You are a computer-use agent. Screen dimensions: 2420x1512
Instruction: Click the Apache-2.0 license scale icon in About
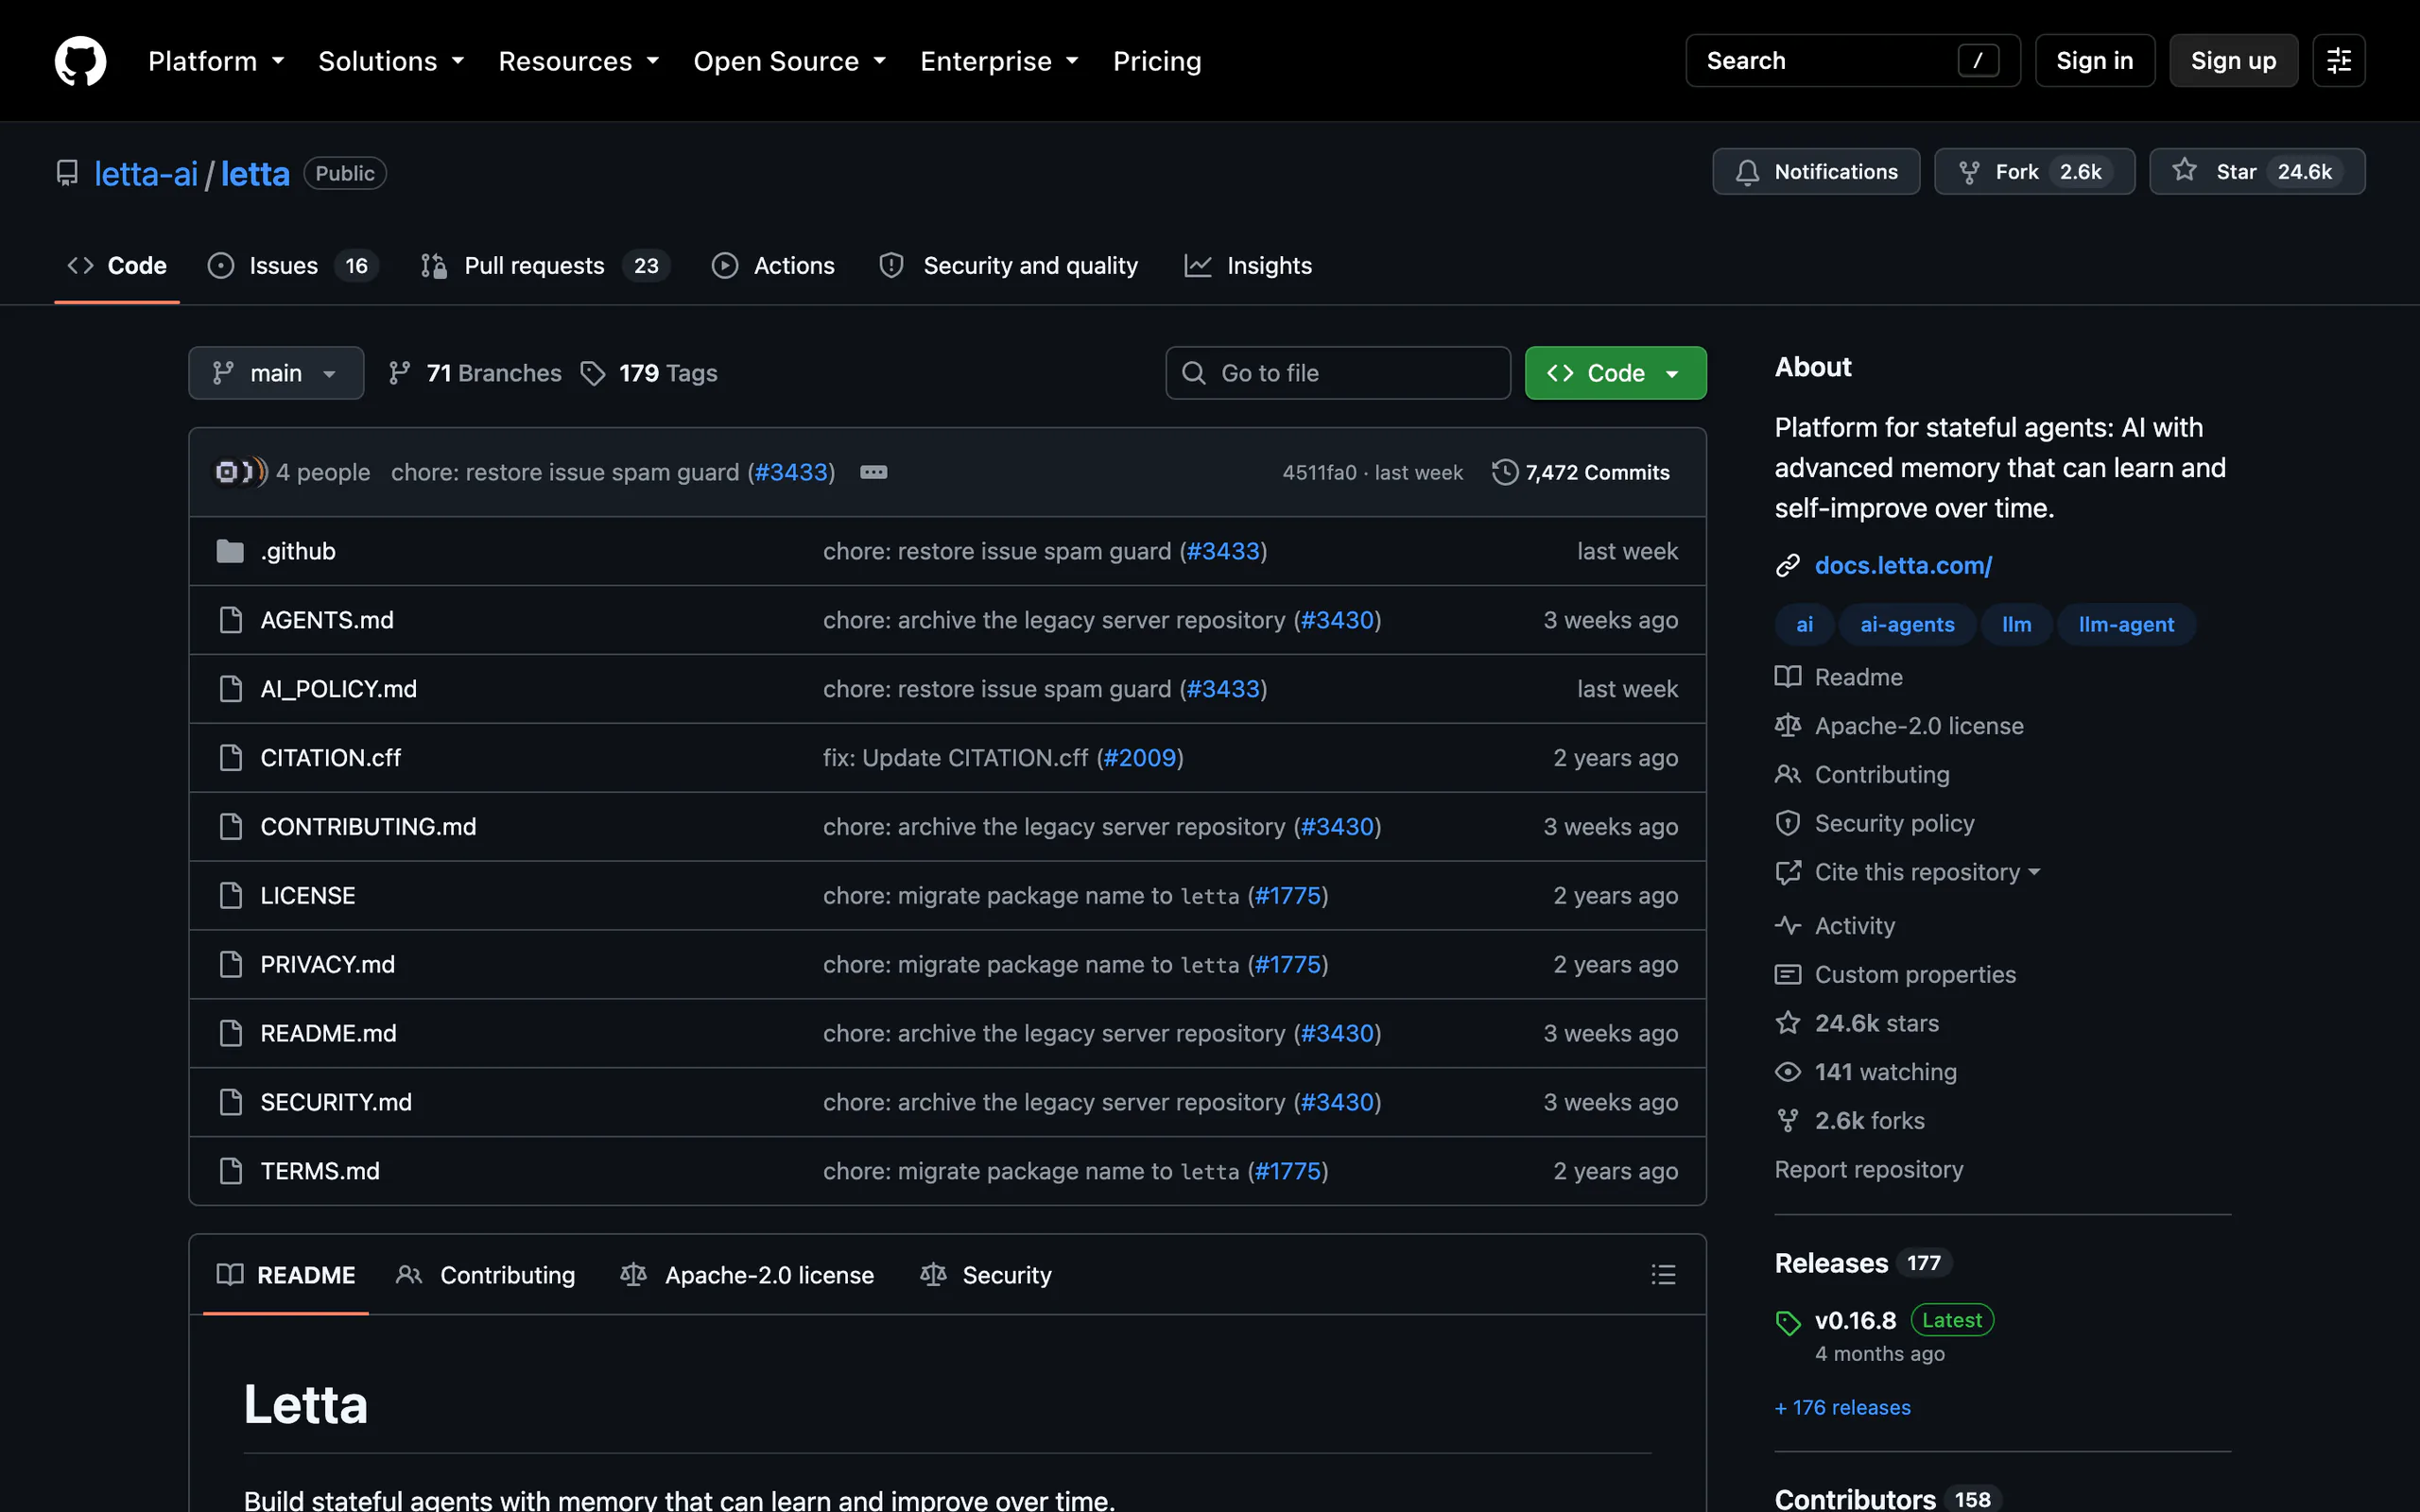1787,726
